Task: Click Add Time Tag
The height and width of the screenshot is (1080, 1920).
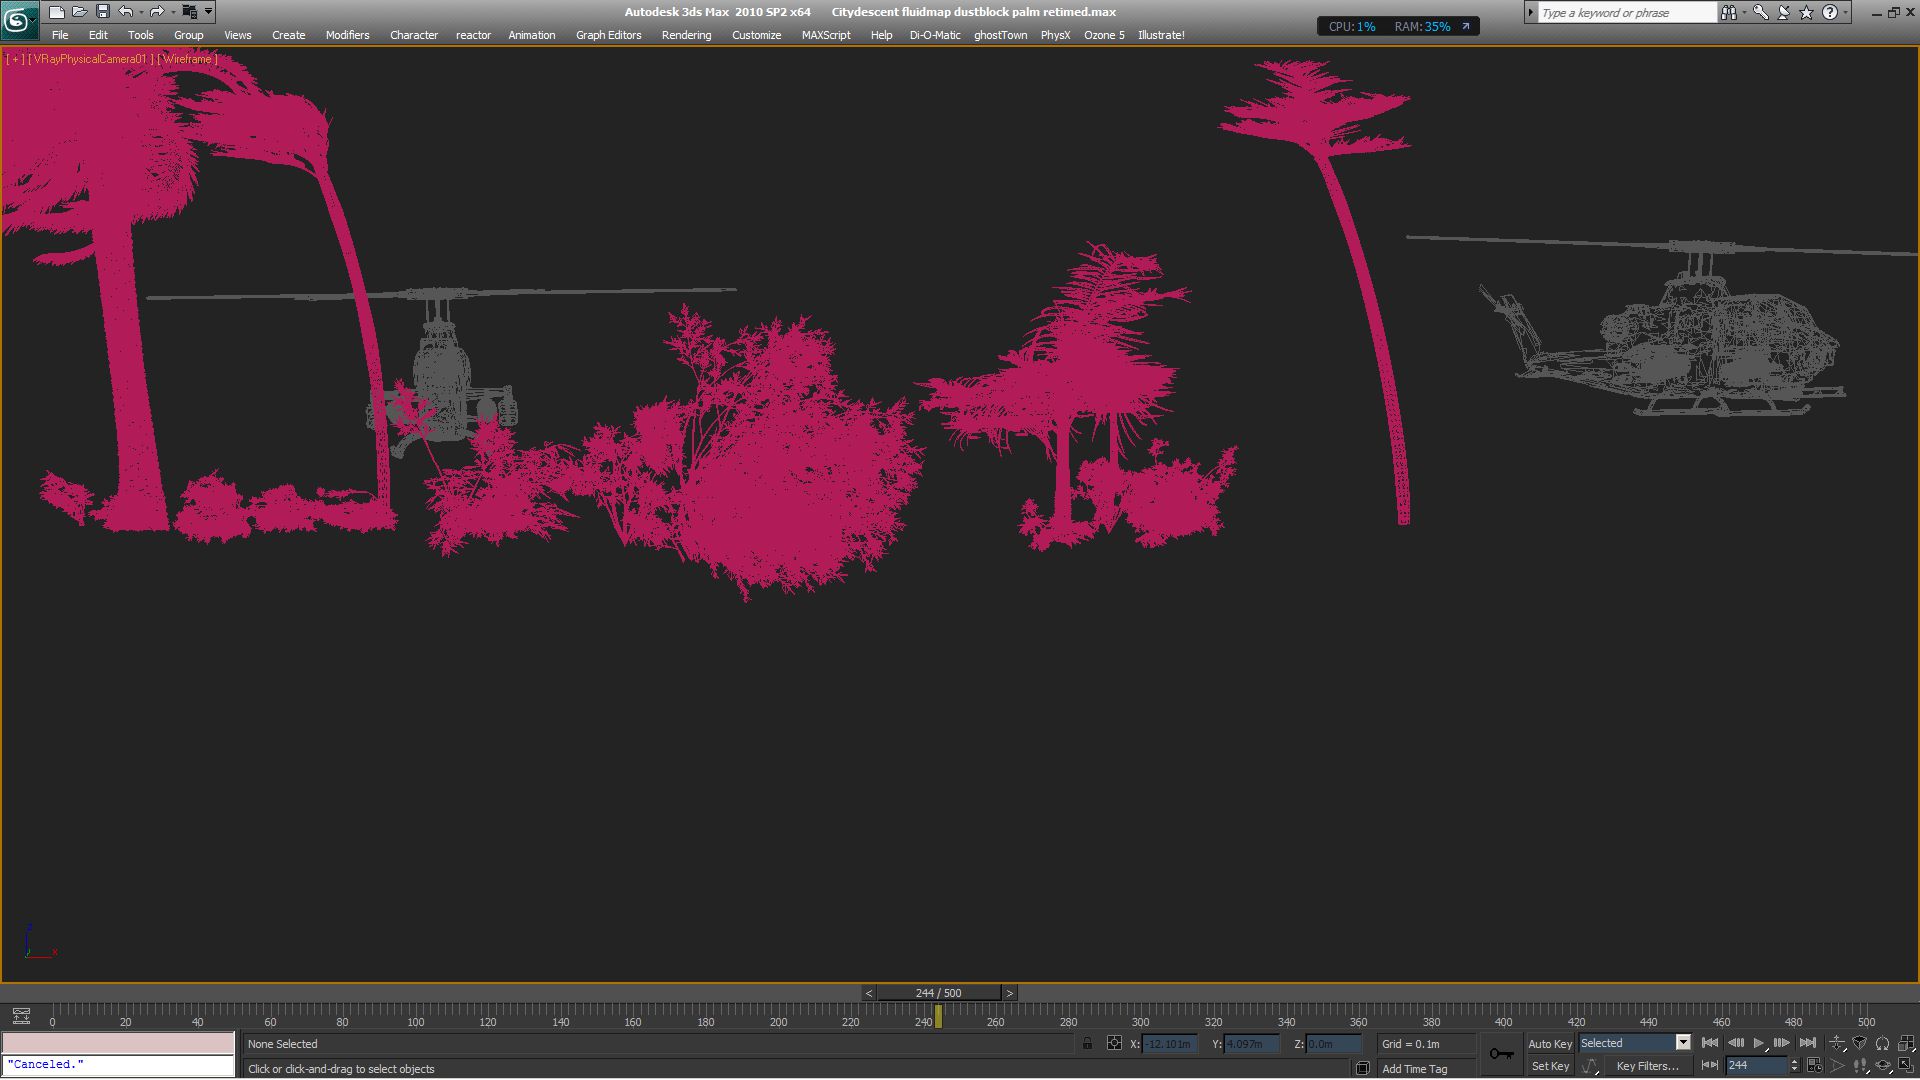Action: tap(1414, 1069)
